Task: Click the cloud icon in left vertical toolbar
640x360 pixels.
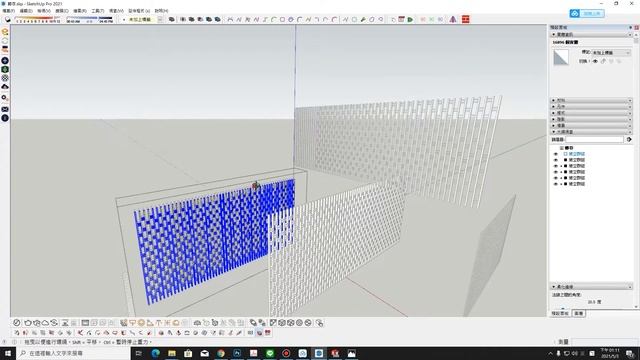Action: pyautogui.click(x=5, y=87)
